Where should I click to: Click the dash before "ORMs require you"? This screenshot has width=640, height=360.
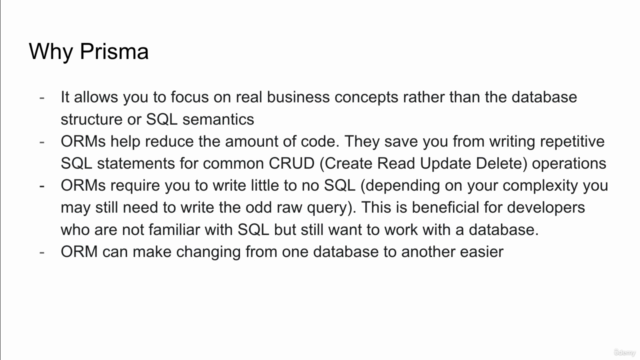click(x=42, y=186)
